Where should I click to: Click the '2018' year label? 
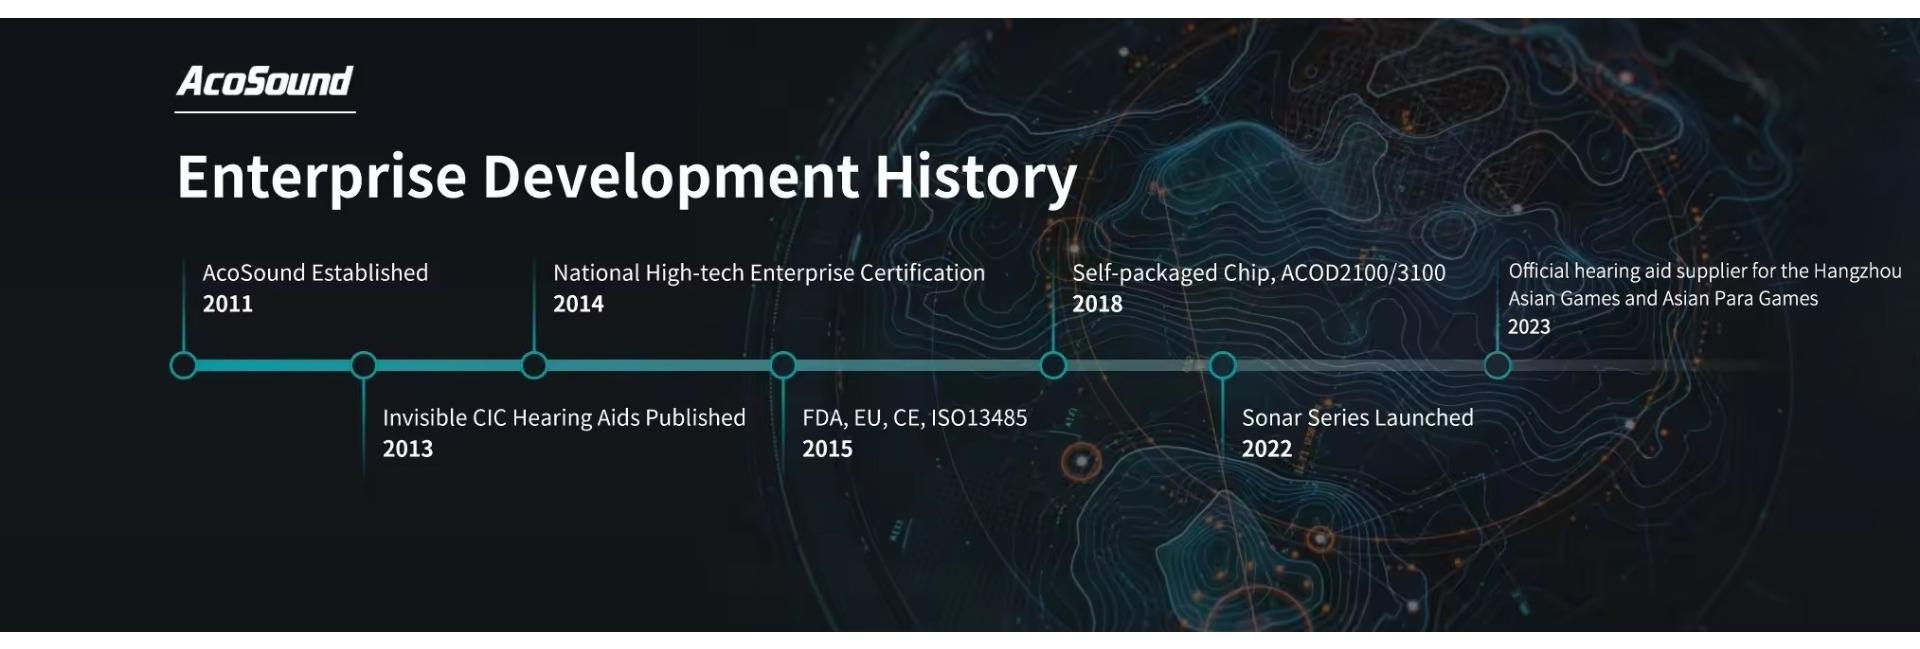1098,304
